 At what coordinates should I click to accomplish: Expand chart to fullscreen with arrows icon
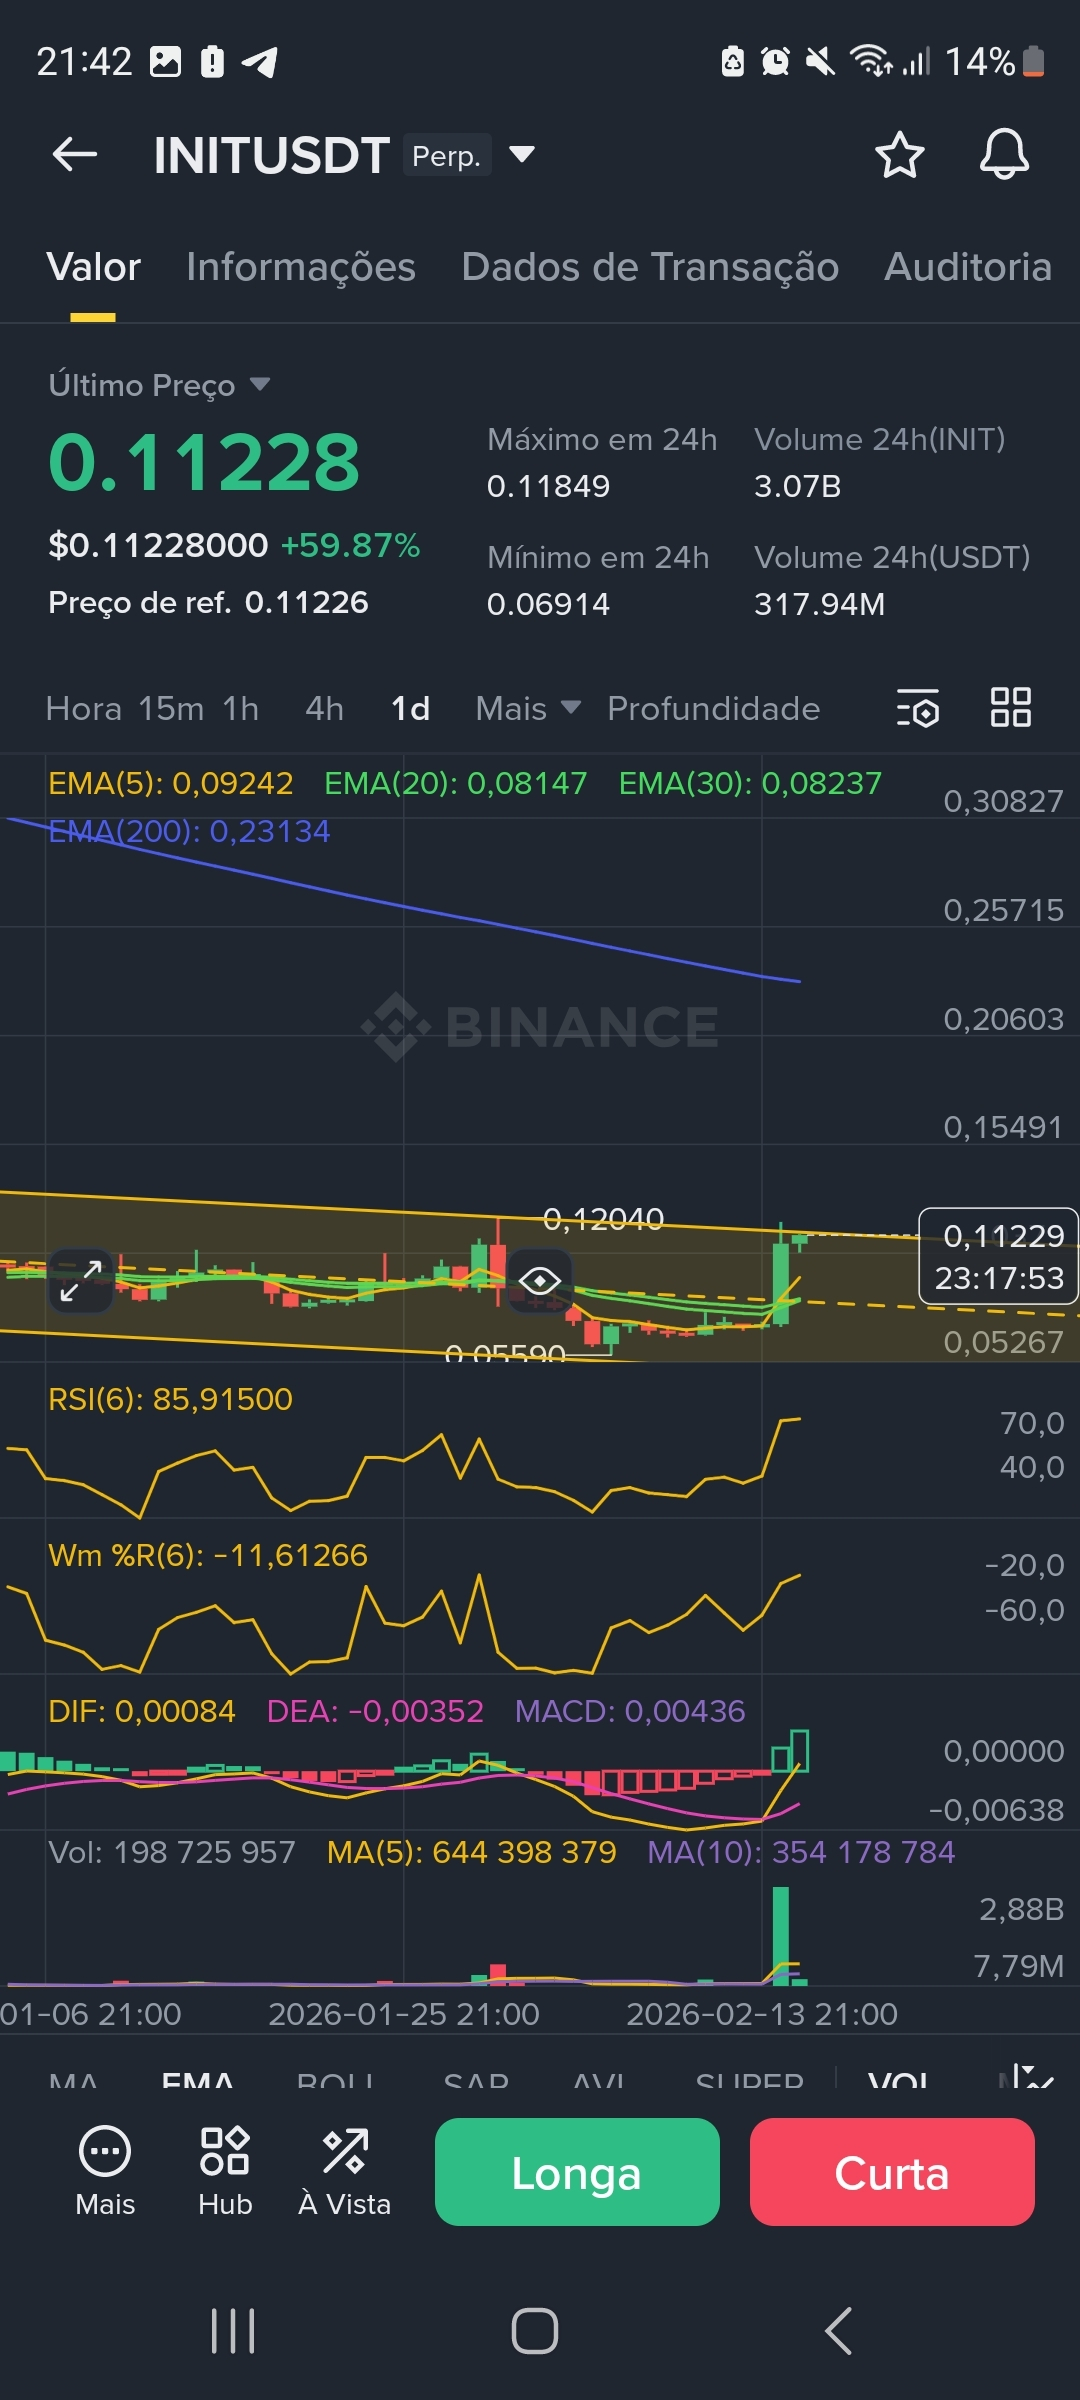click(81, 1281)
